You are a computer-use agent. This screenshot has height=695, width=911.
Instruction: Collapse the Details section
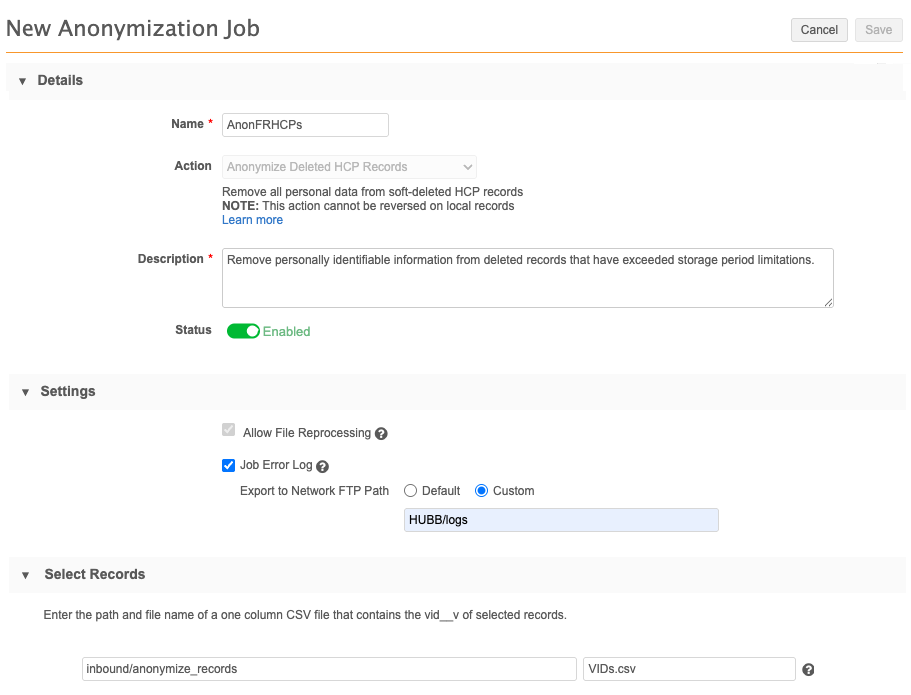(x=22, y=81)
